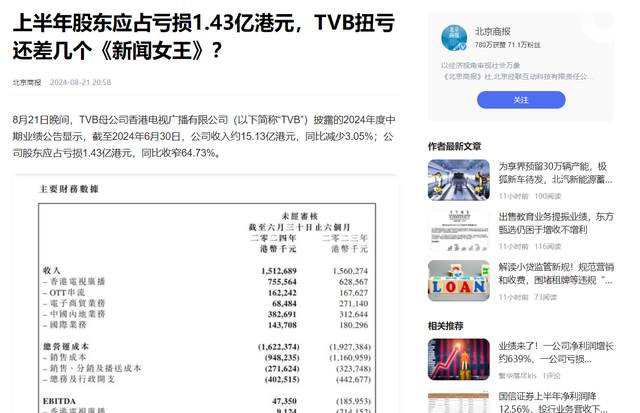
Task: Click the 作者最新文章 section heading
Action: point(454,146)
